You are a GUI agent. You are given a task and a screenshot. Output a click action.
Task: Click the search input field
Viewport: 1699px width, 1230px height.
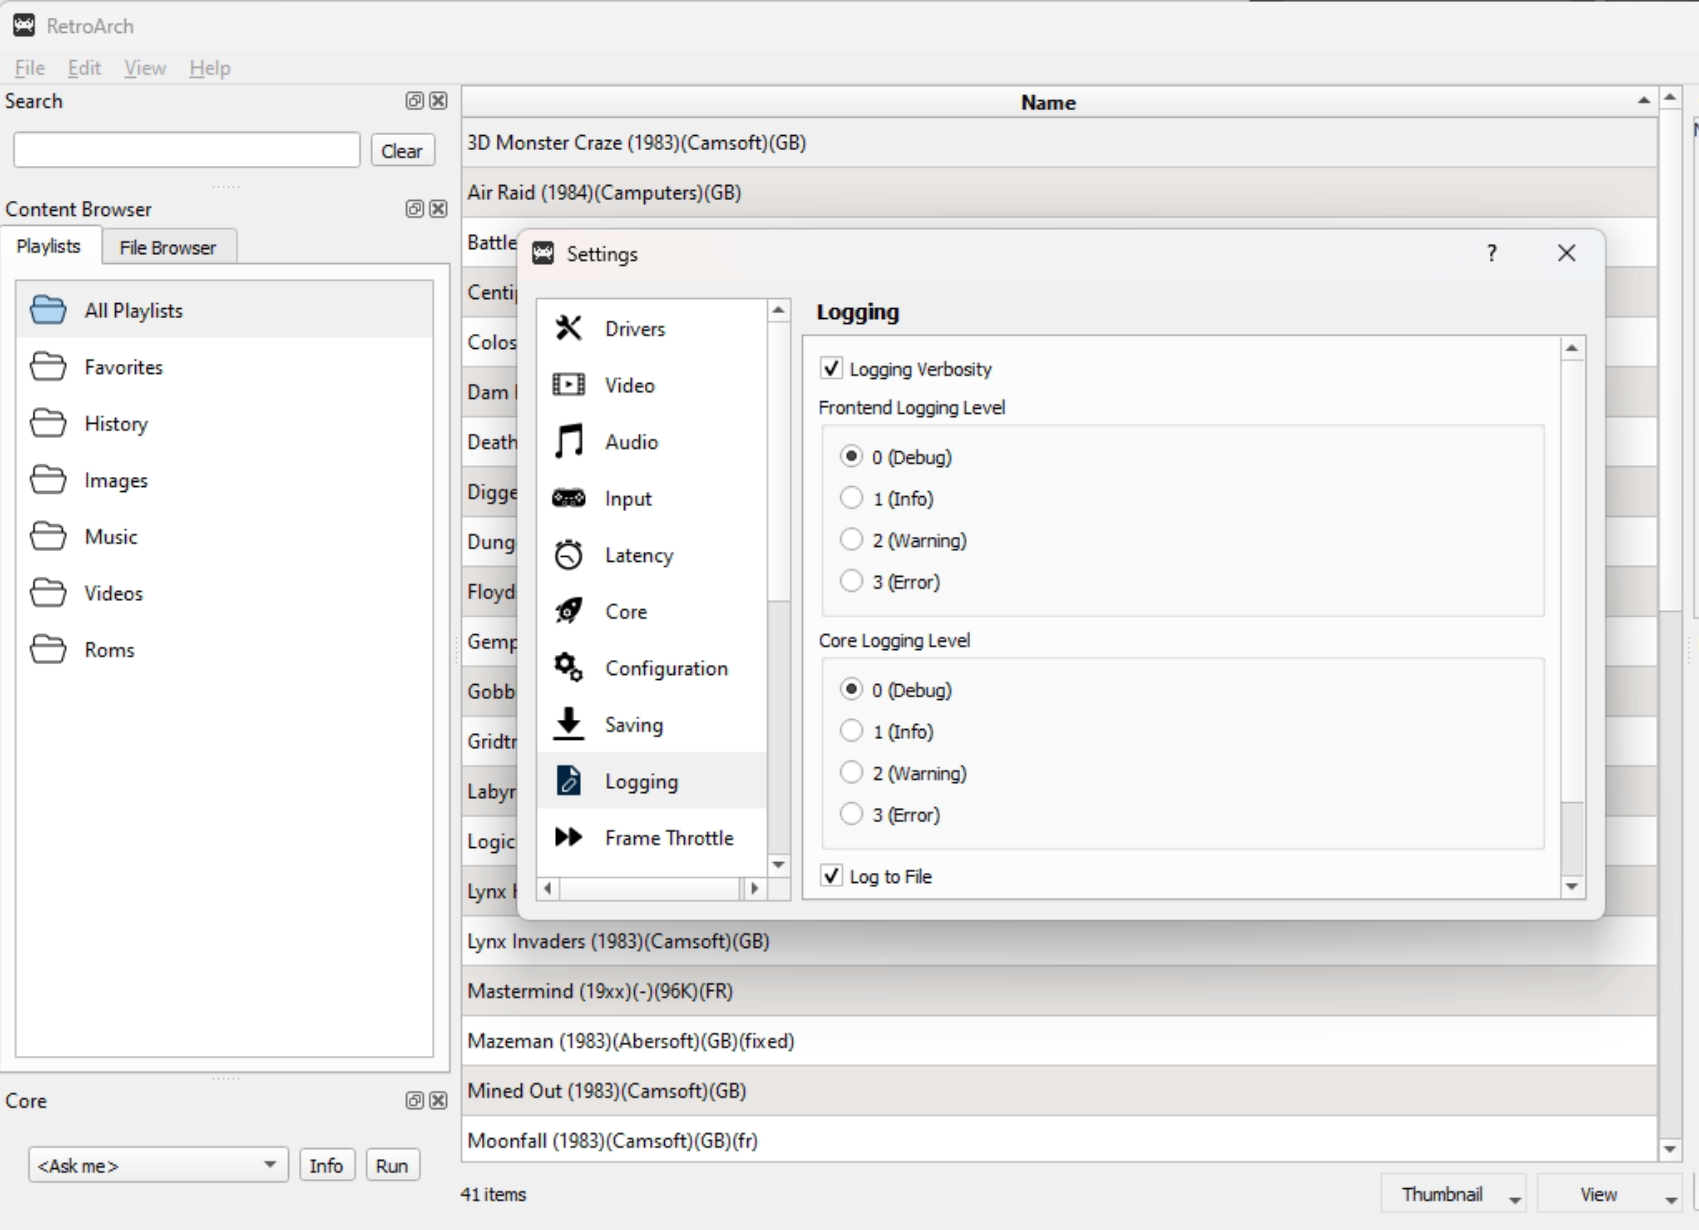[187, 150]
